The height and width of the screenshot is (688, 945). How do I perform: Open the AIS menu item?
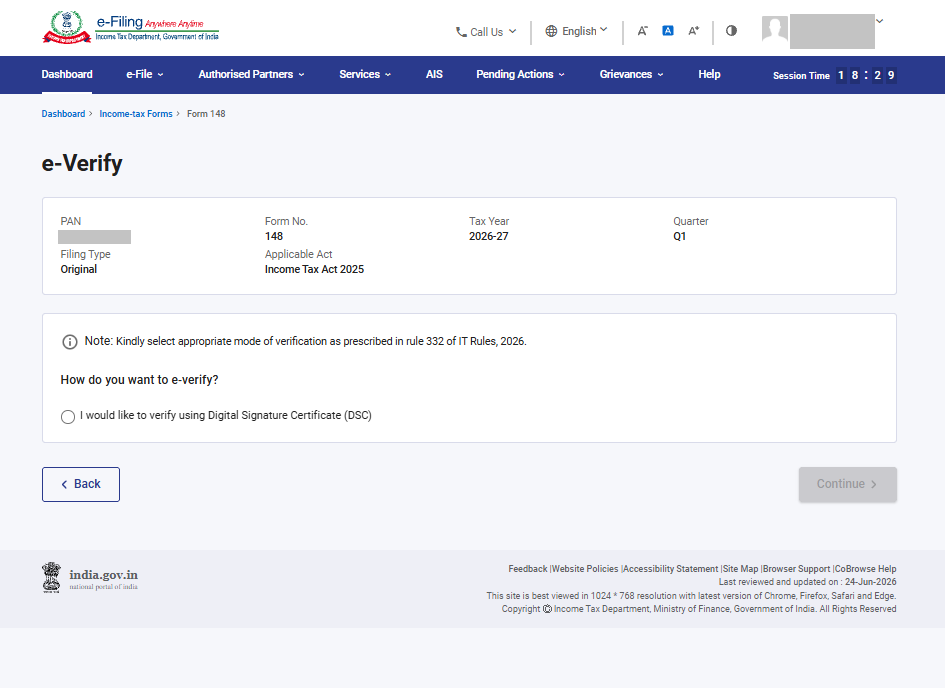434,74
